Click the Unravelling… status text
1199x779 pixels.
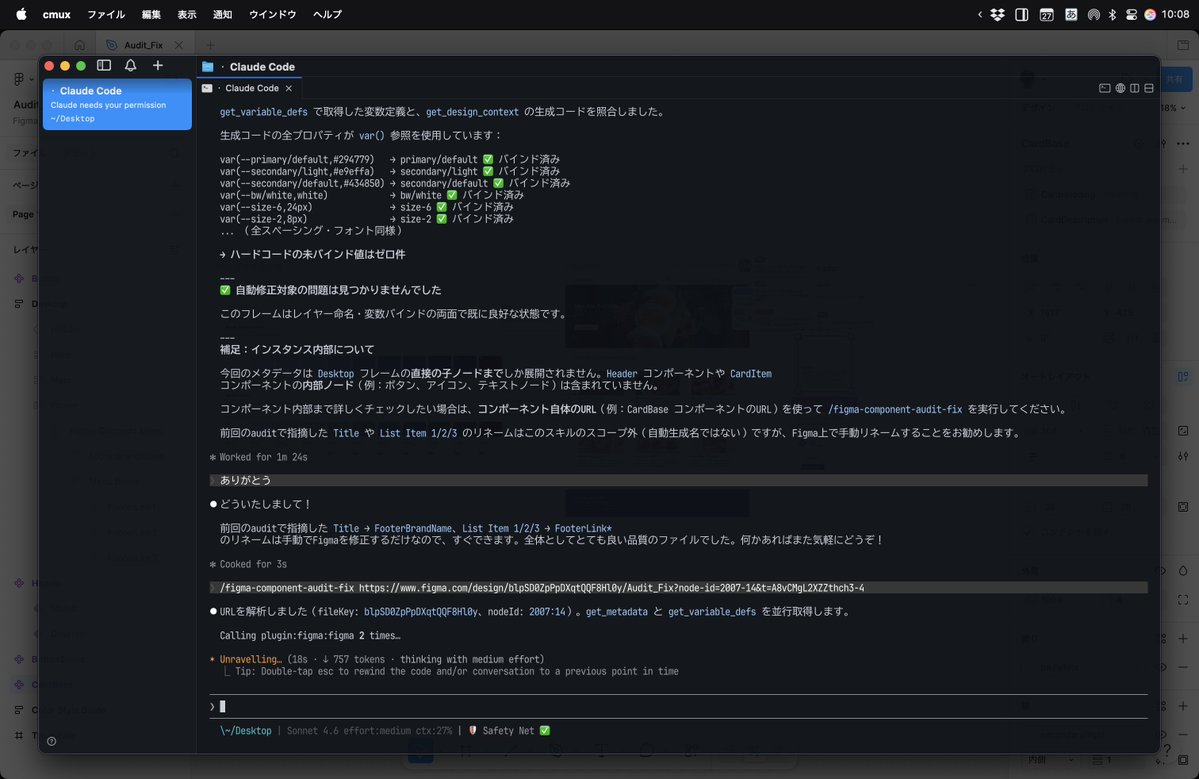pos(251,659)
